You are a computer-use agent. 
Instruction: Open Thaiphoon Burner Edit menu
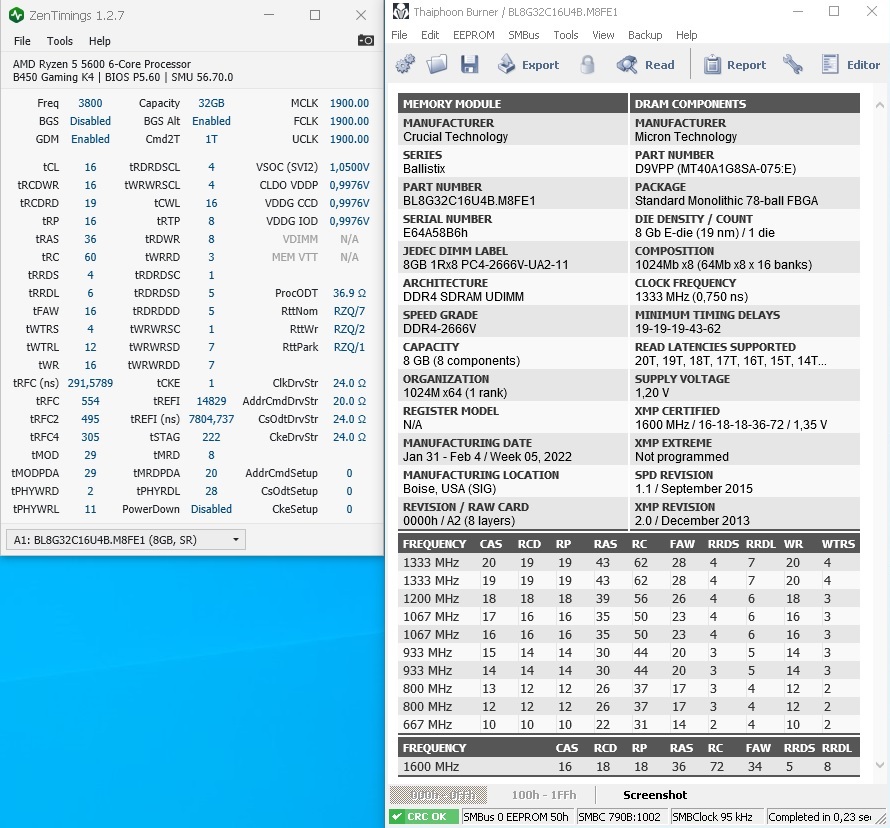[x=430, y=35]
